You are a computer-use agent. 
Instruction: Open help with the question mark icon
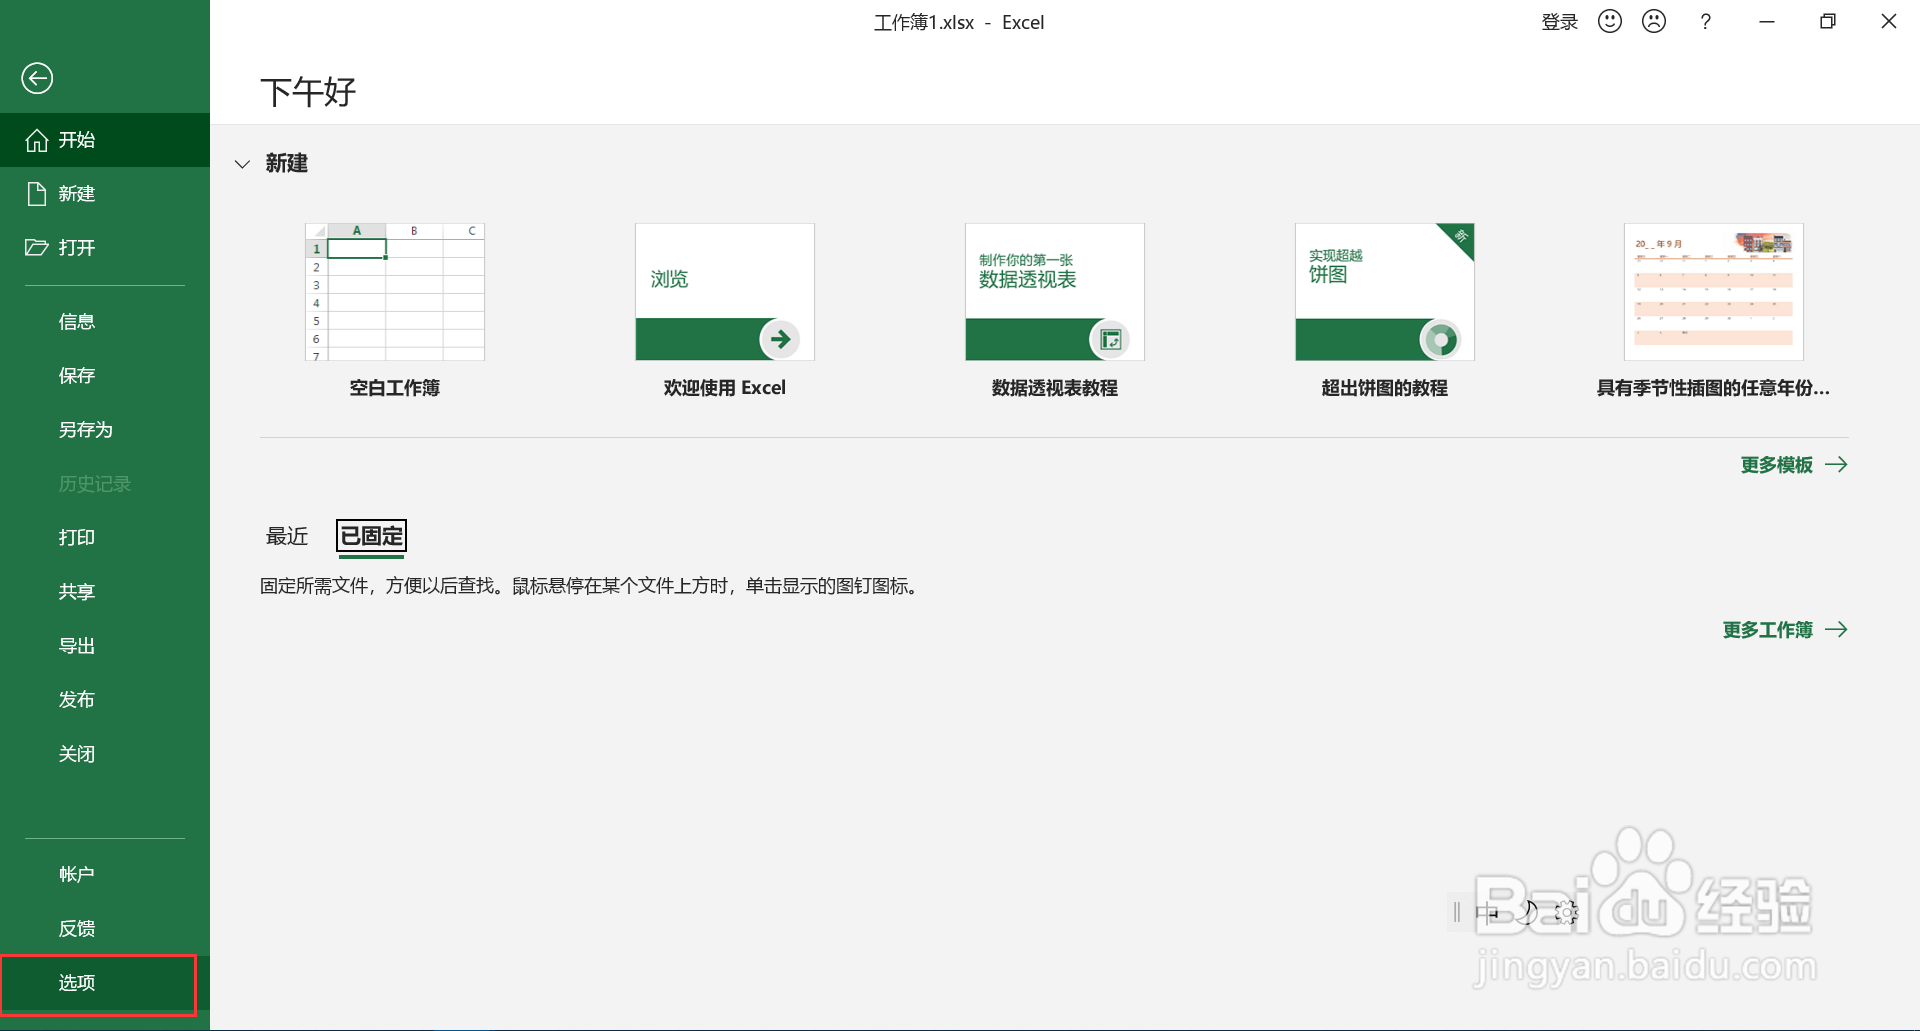click(x=1706, y=22)
